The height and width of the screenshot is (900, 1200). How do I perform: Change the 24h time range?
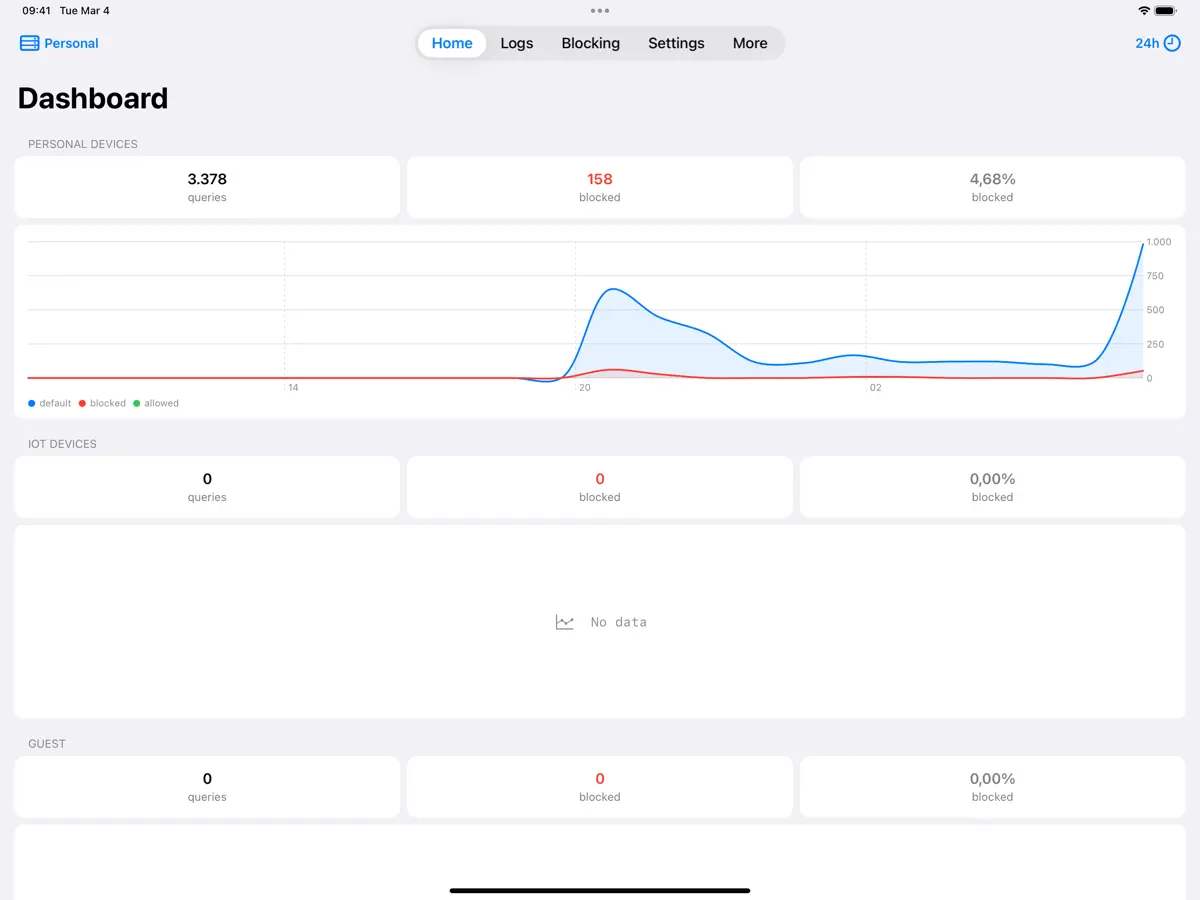click(1158, 43)
